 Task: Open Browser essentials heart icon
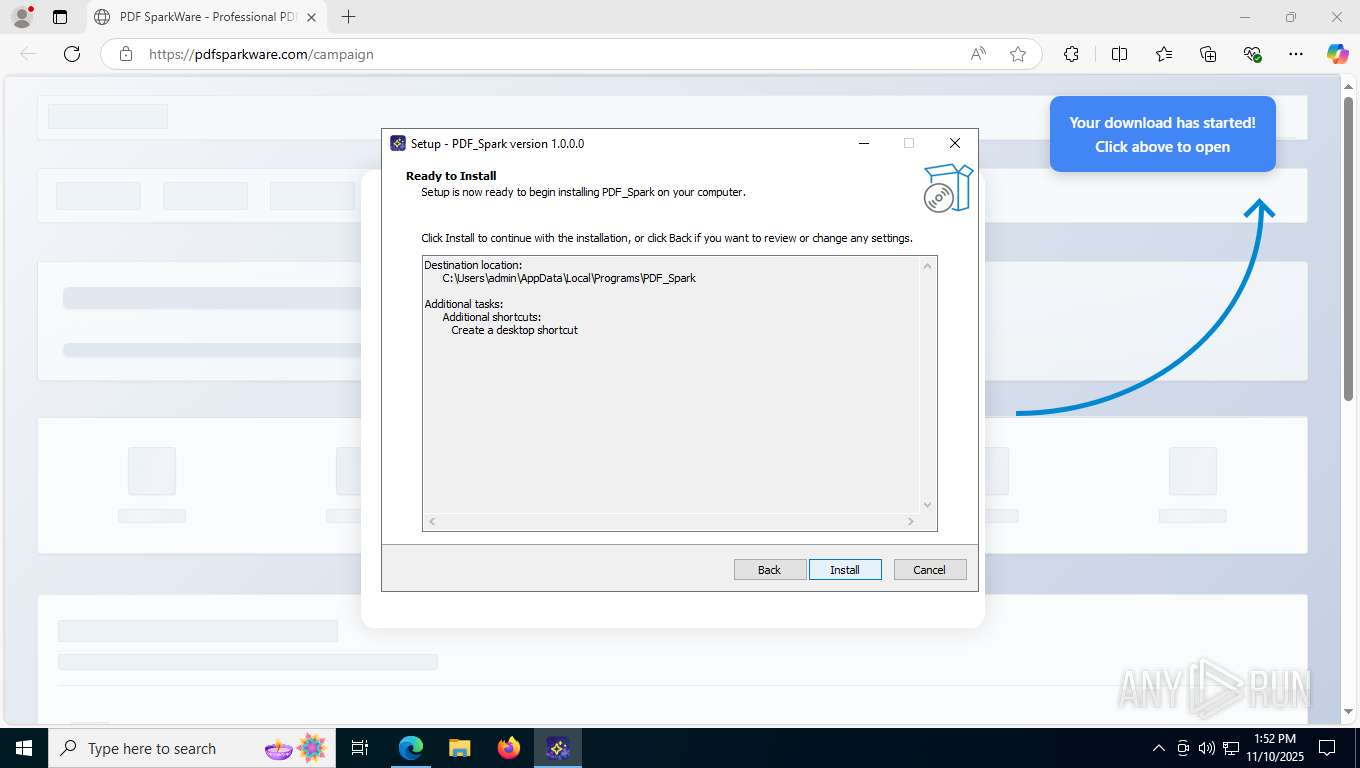(1252, 54)
